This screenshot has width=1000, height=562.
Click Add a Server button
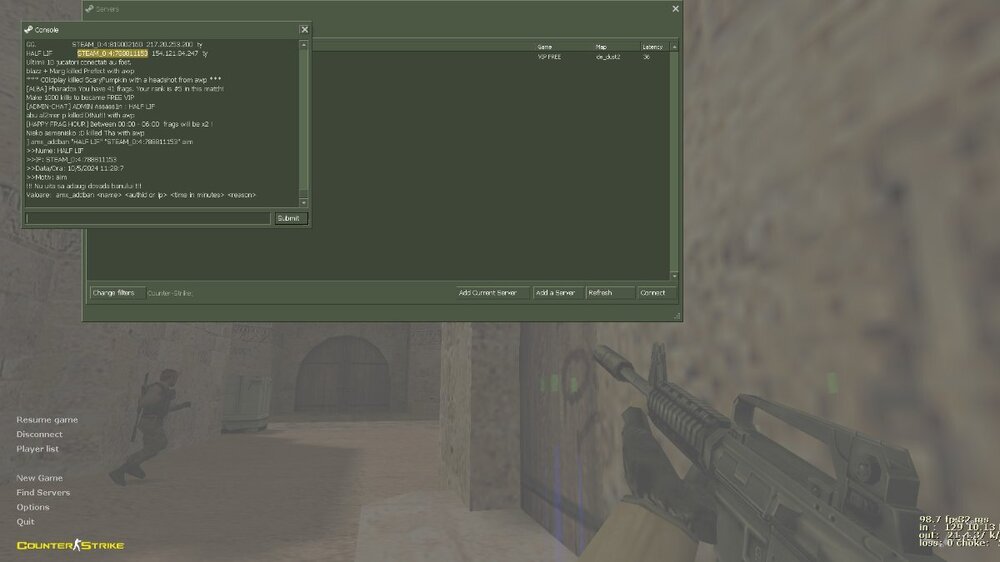(x=556, y=293)
